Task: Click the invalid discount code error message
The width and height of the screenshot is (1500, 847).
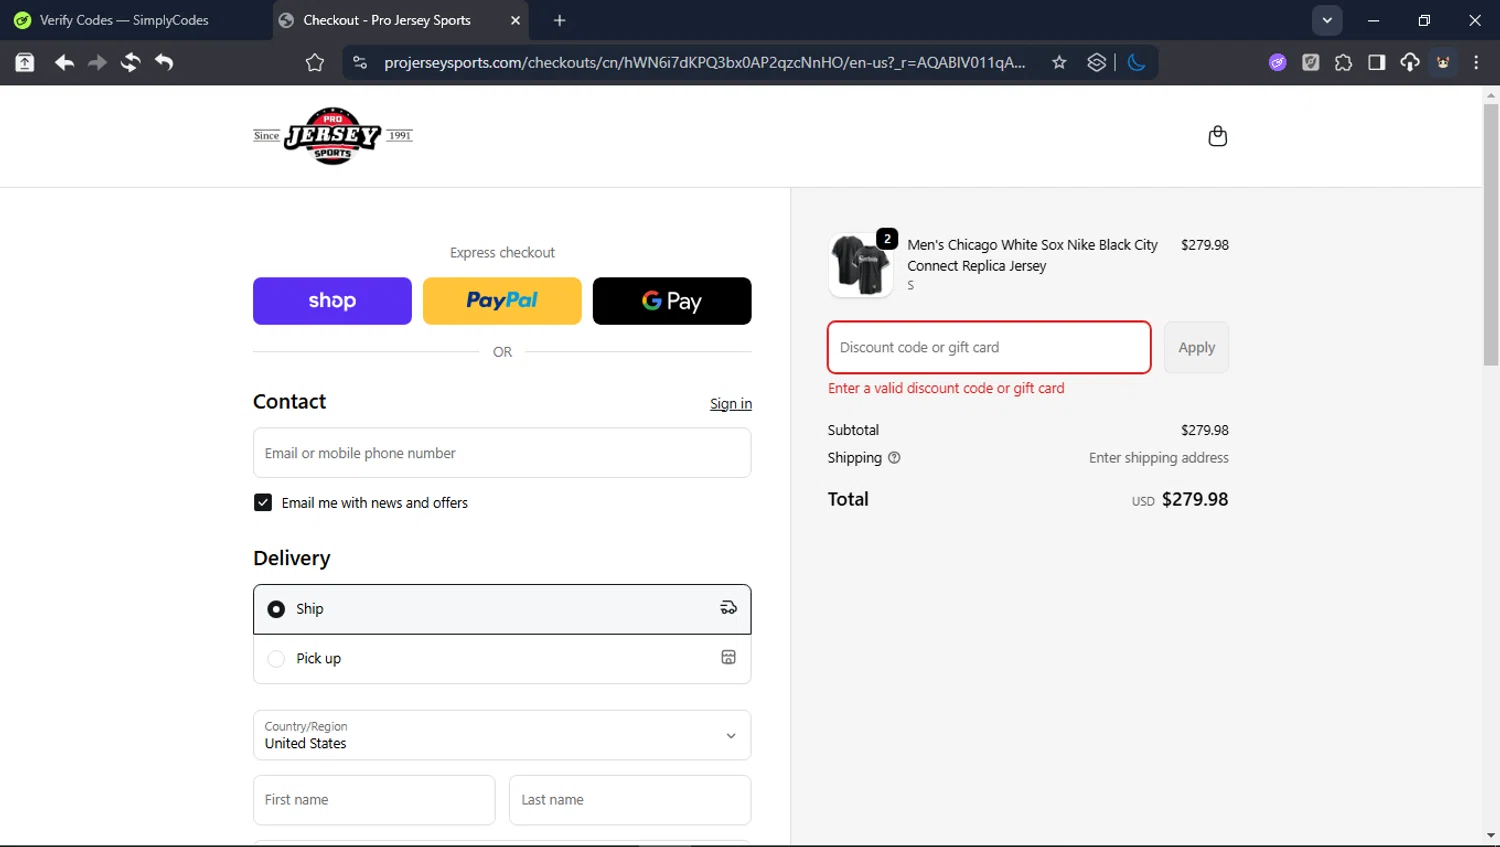Action: (x=946, y=388)
